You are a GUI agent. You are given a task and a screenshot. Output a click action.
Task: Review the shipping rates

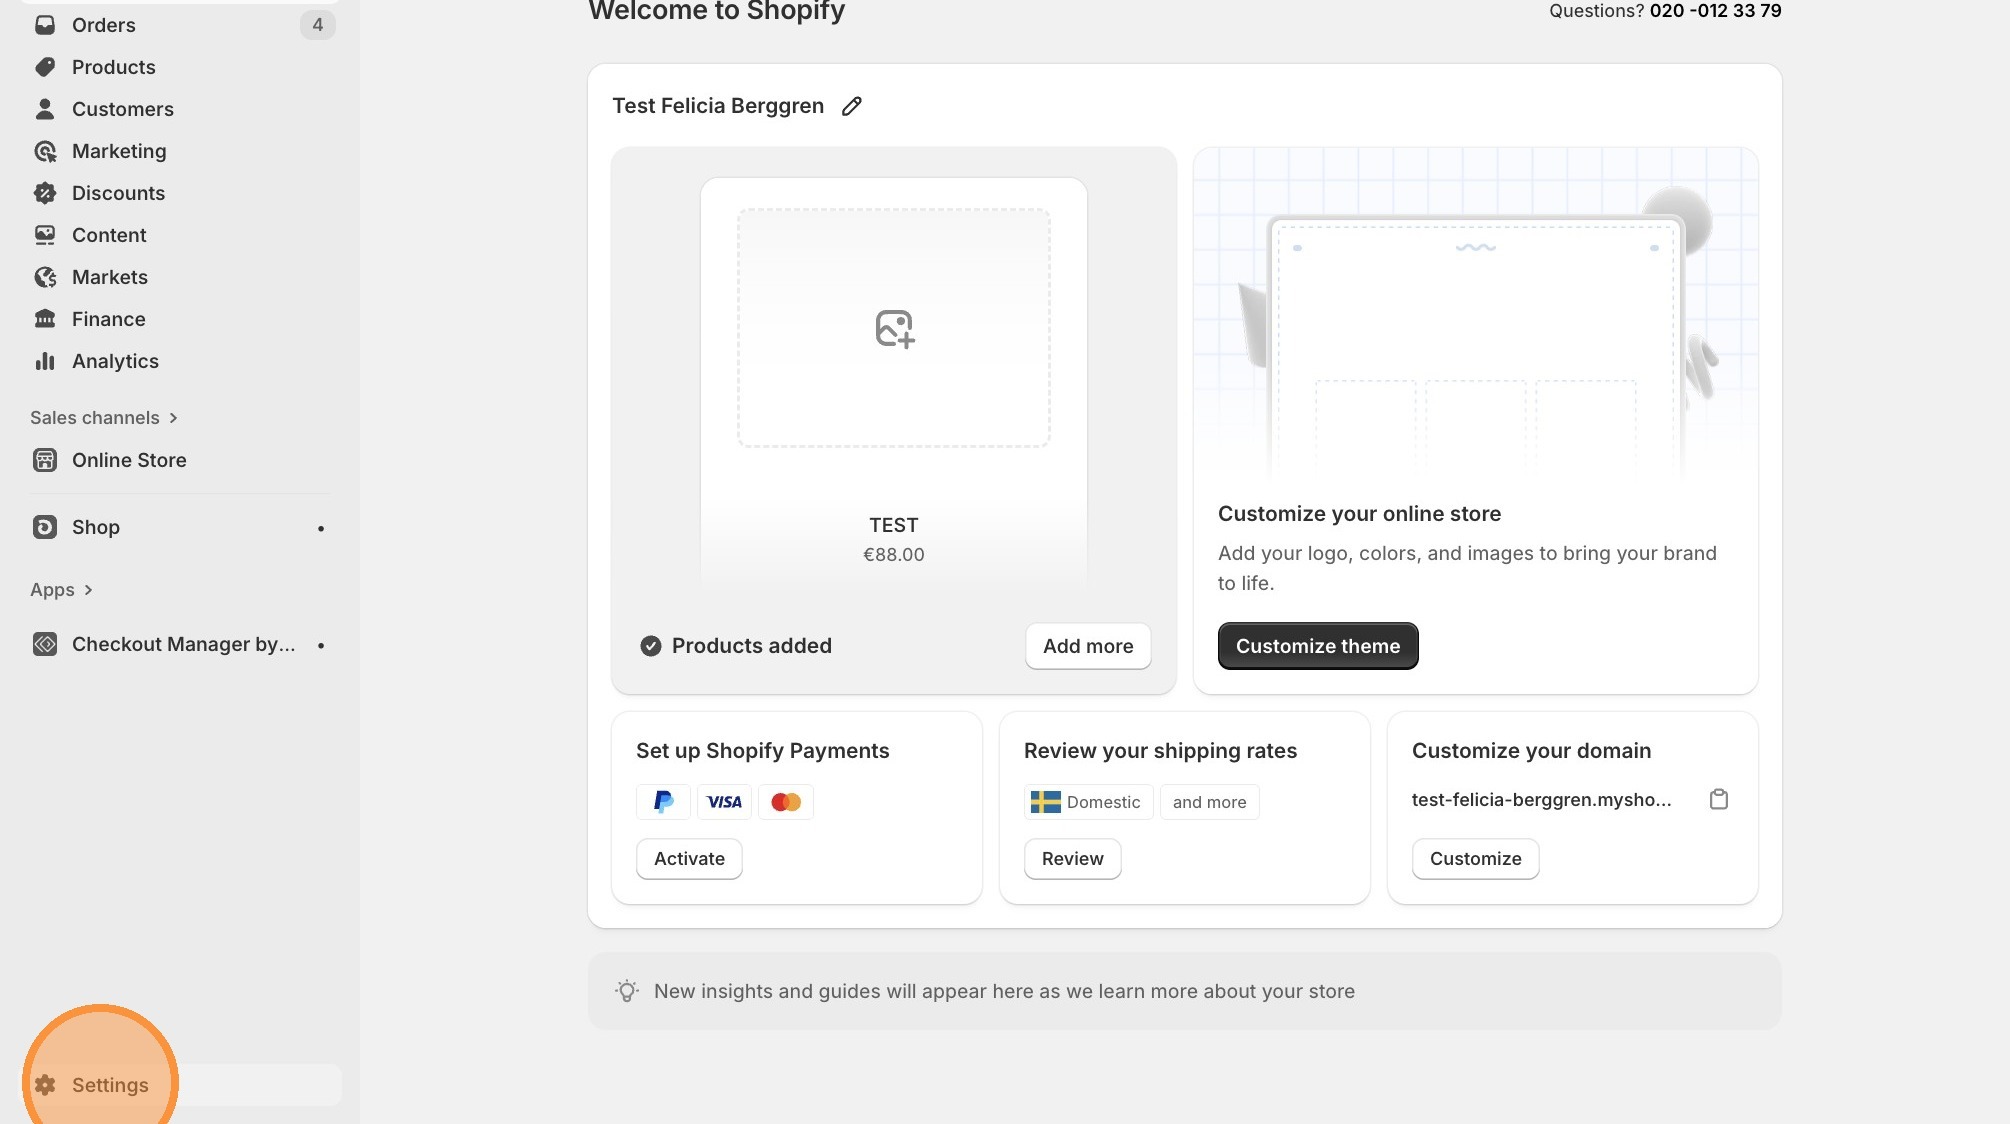coord(1072,859)
